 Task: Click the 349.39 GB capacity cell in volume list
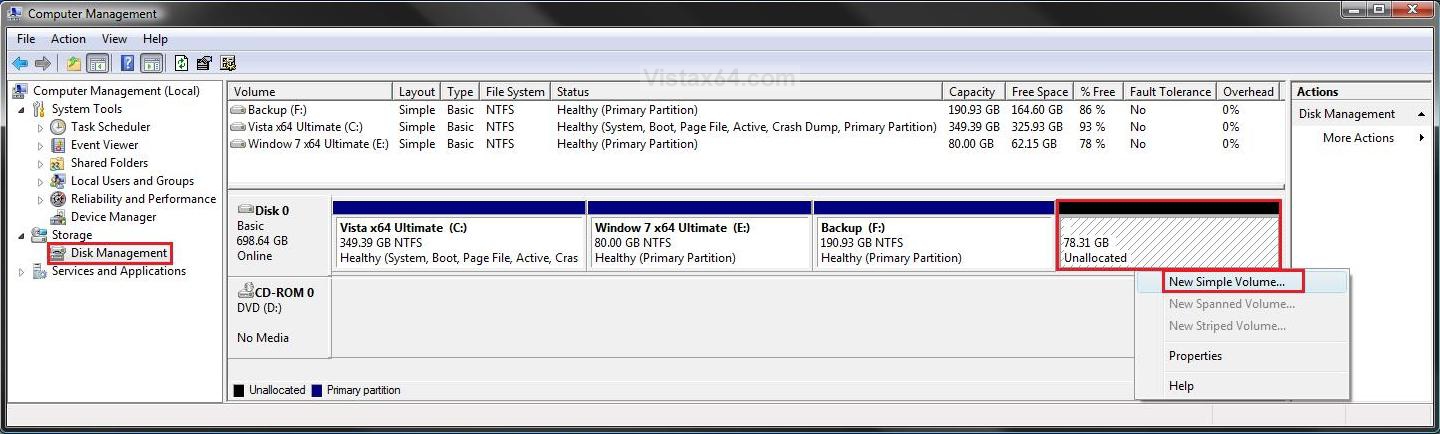[974, 127]
